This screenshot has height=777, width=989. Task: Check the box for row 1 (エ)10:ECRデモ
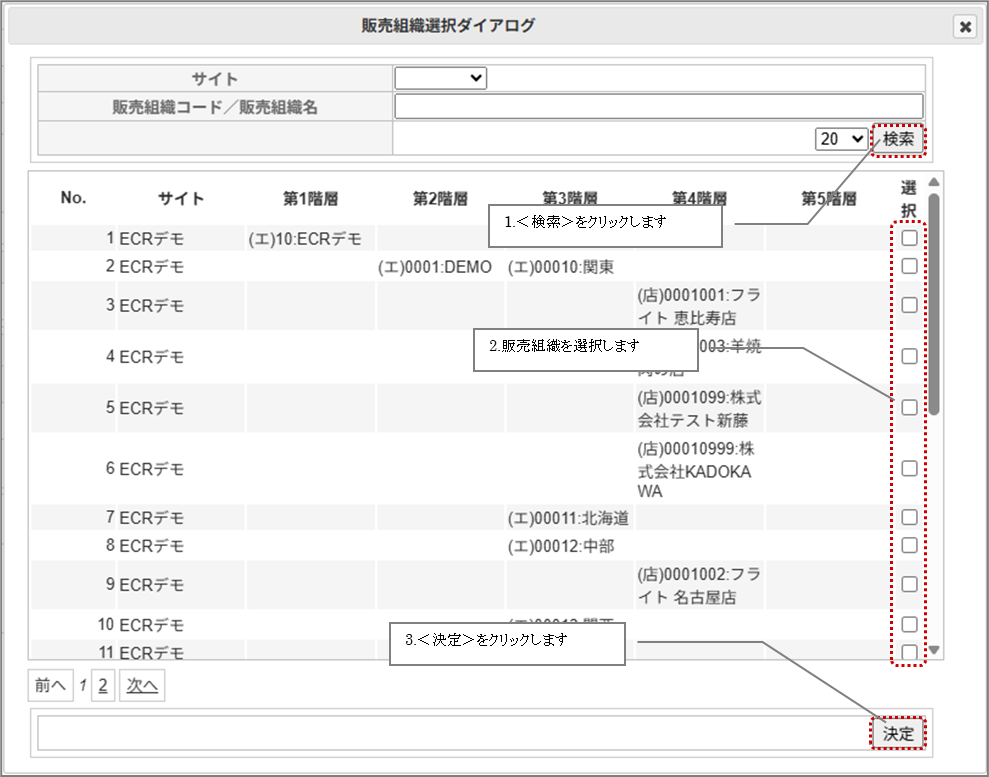pyautogui.click(x=909, y=238)
